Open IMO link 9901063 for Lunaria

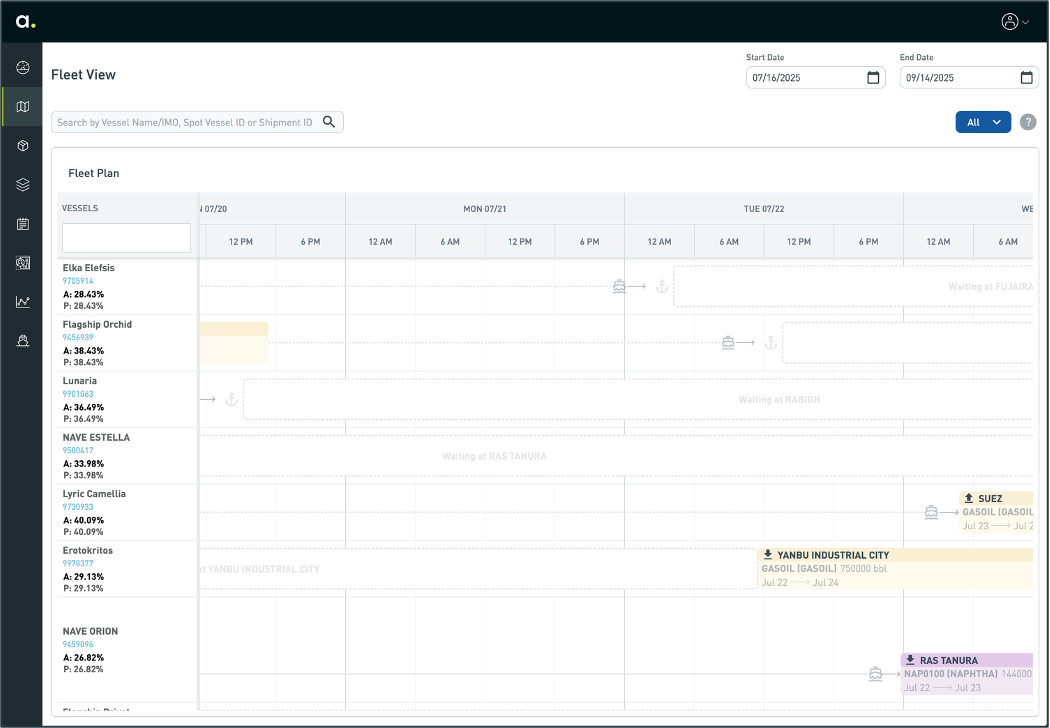78,394
